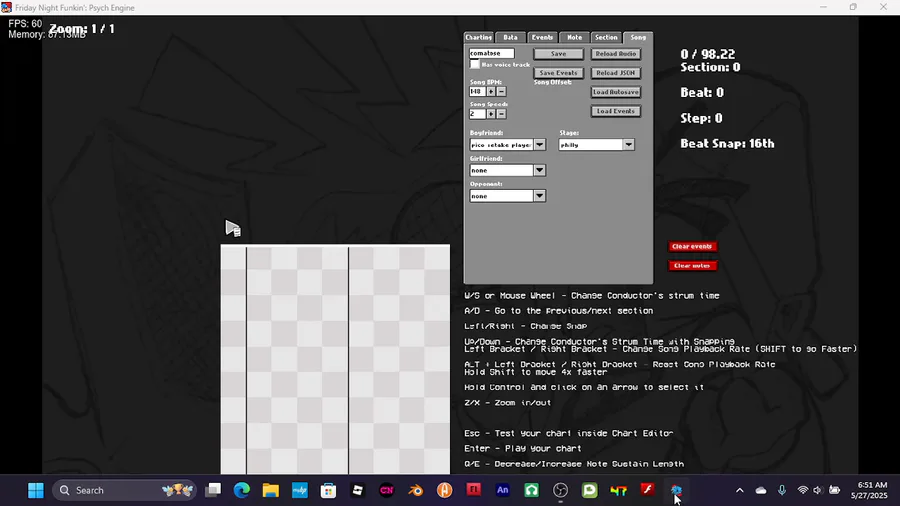Open the colorful HT icon in the taskbar
Screen dimensions: 900x506
(618, 491)
